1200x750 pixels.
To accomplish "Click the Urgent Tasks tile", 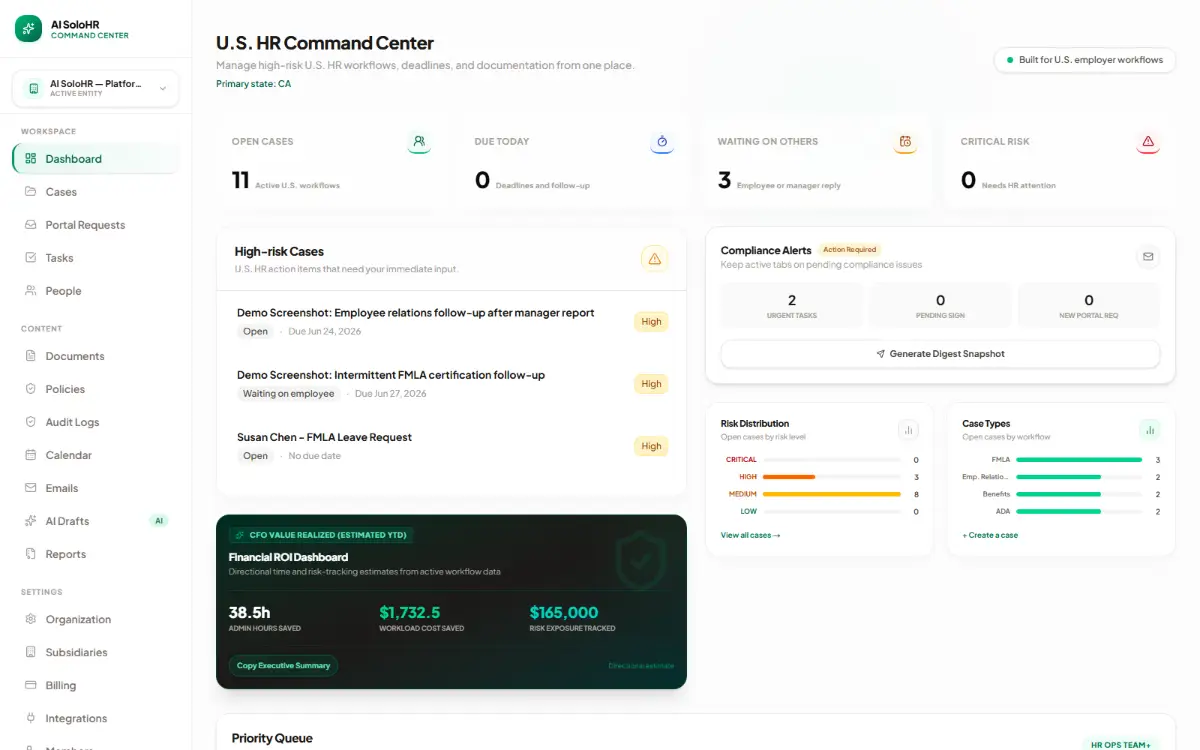I will click(x=792, y=305).
